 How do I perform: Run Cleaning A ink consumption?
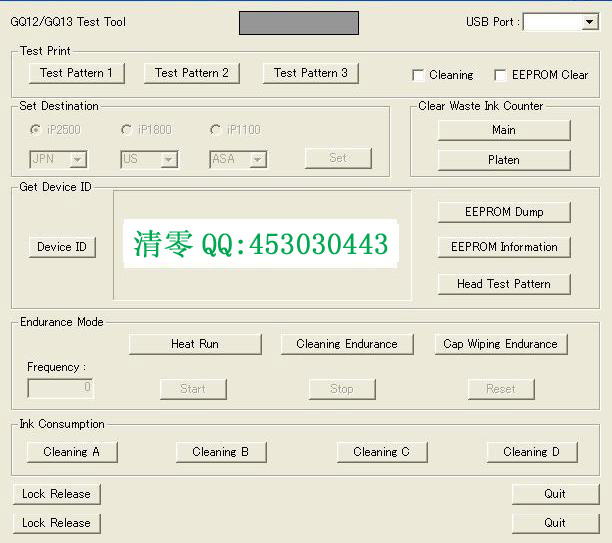pos(72,452)
